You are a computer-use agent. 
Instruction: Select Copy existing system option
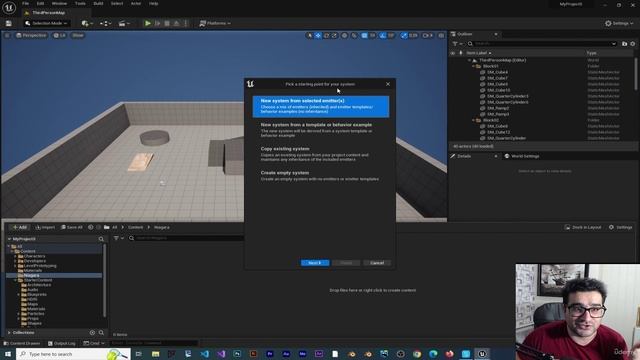pos(321,154)
